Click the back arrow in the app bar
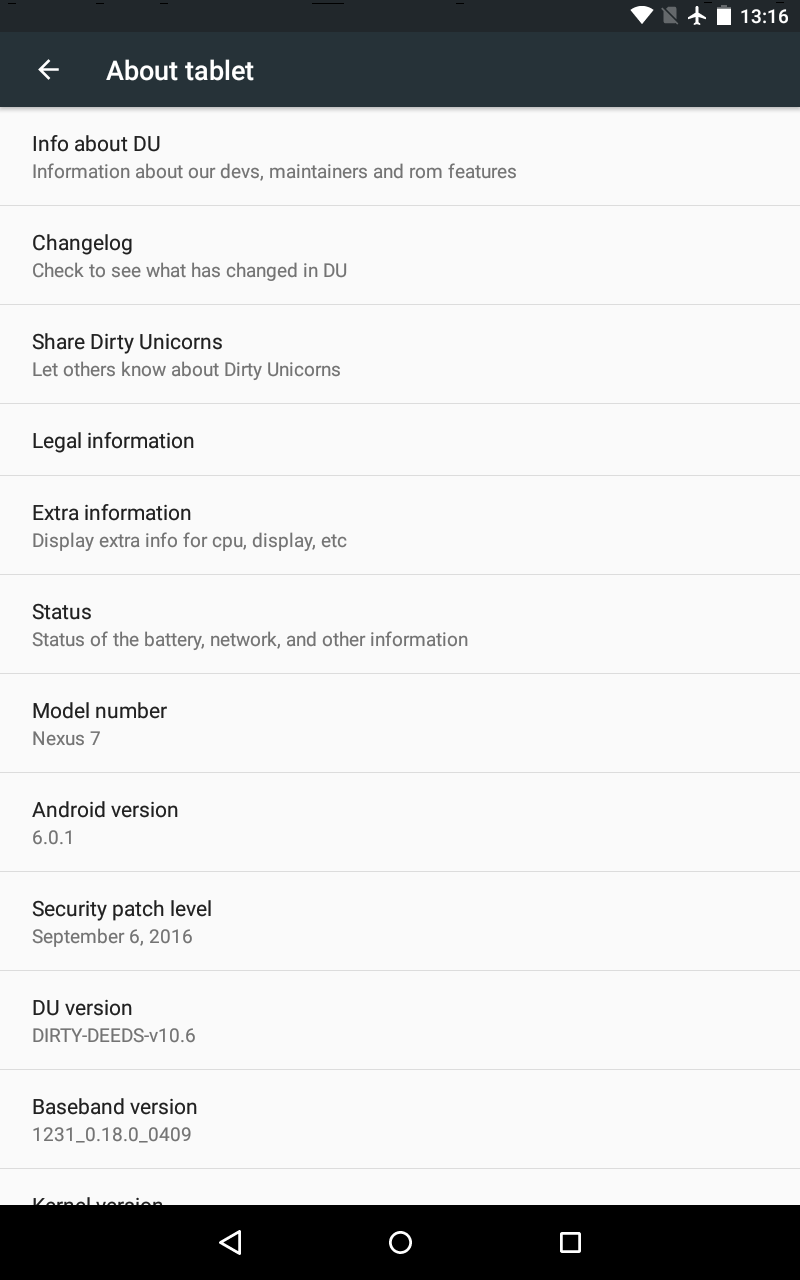Screen dimensions: 800x1280 tap(48, 69)
